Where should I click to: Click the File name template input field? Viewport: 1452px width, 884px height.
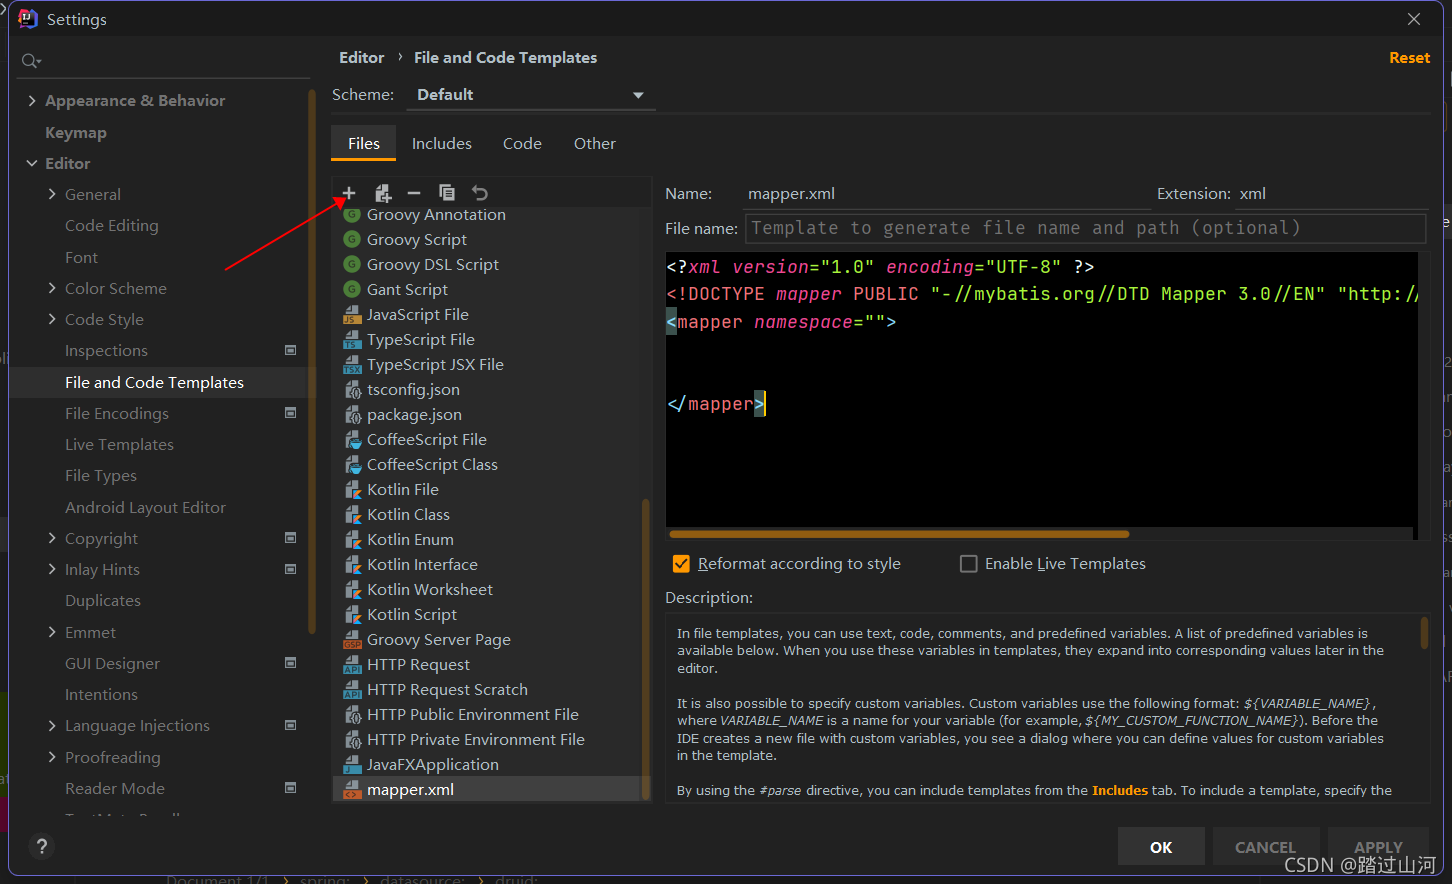tap(1085, 228)
